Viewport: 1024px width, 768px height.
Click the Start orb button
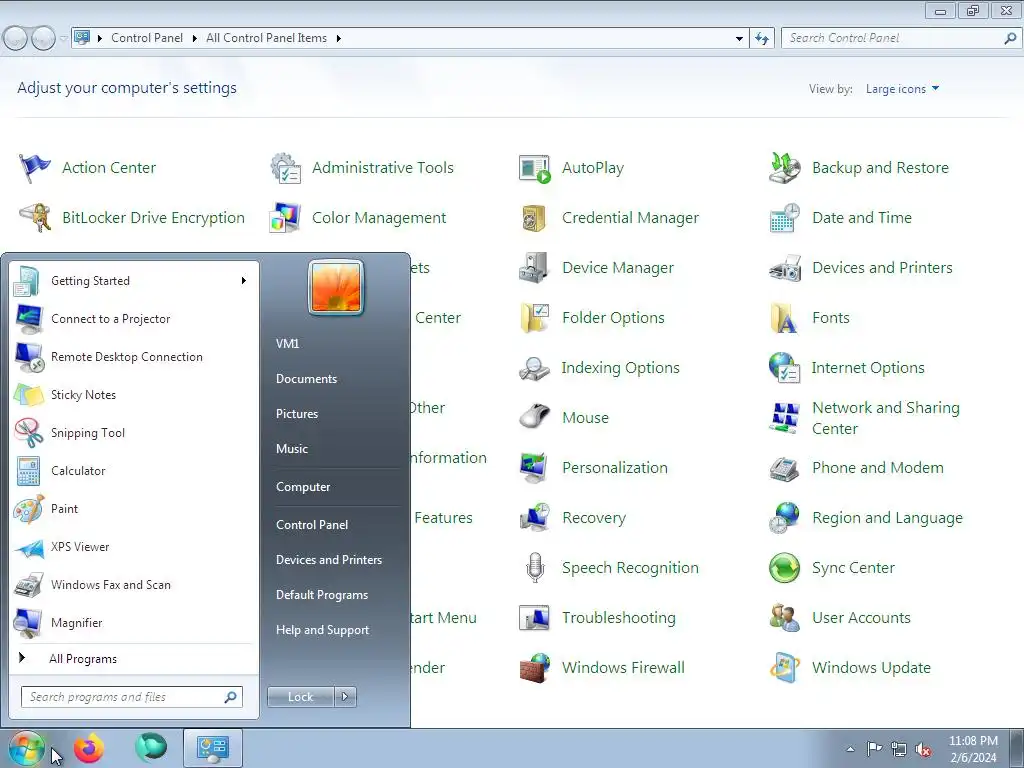tap(26, 748)
